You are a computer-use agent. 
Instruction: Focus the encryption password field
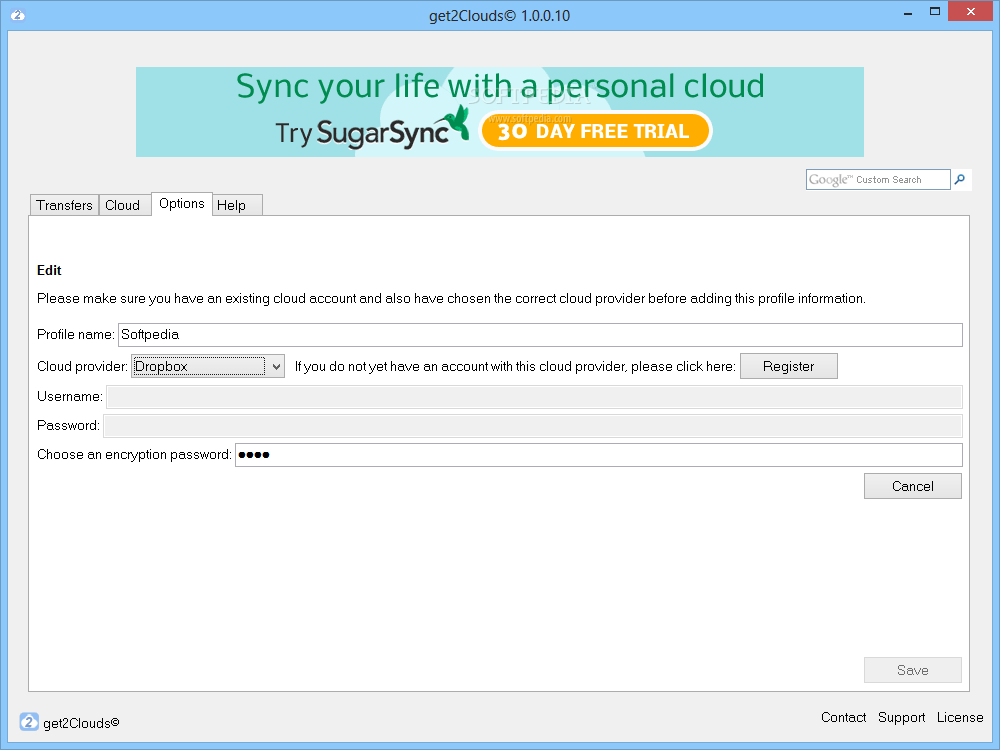(599, 455)
